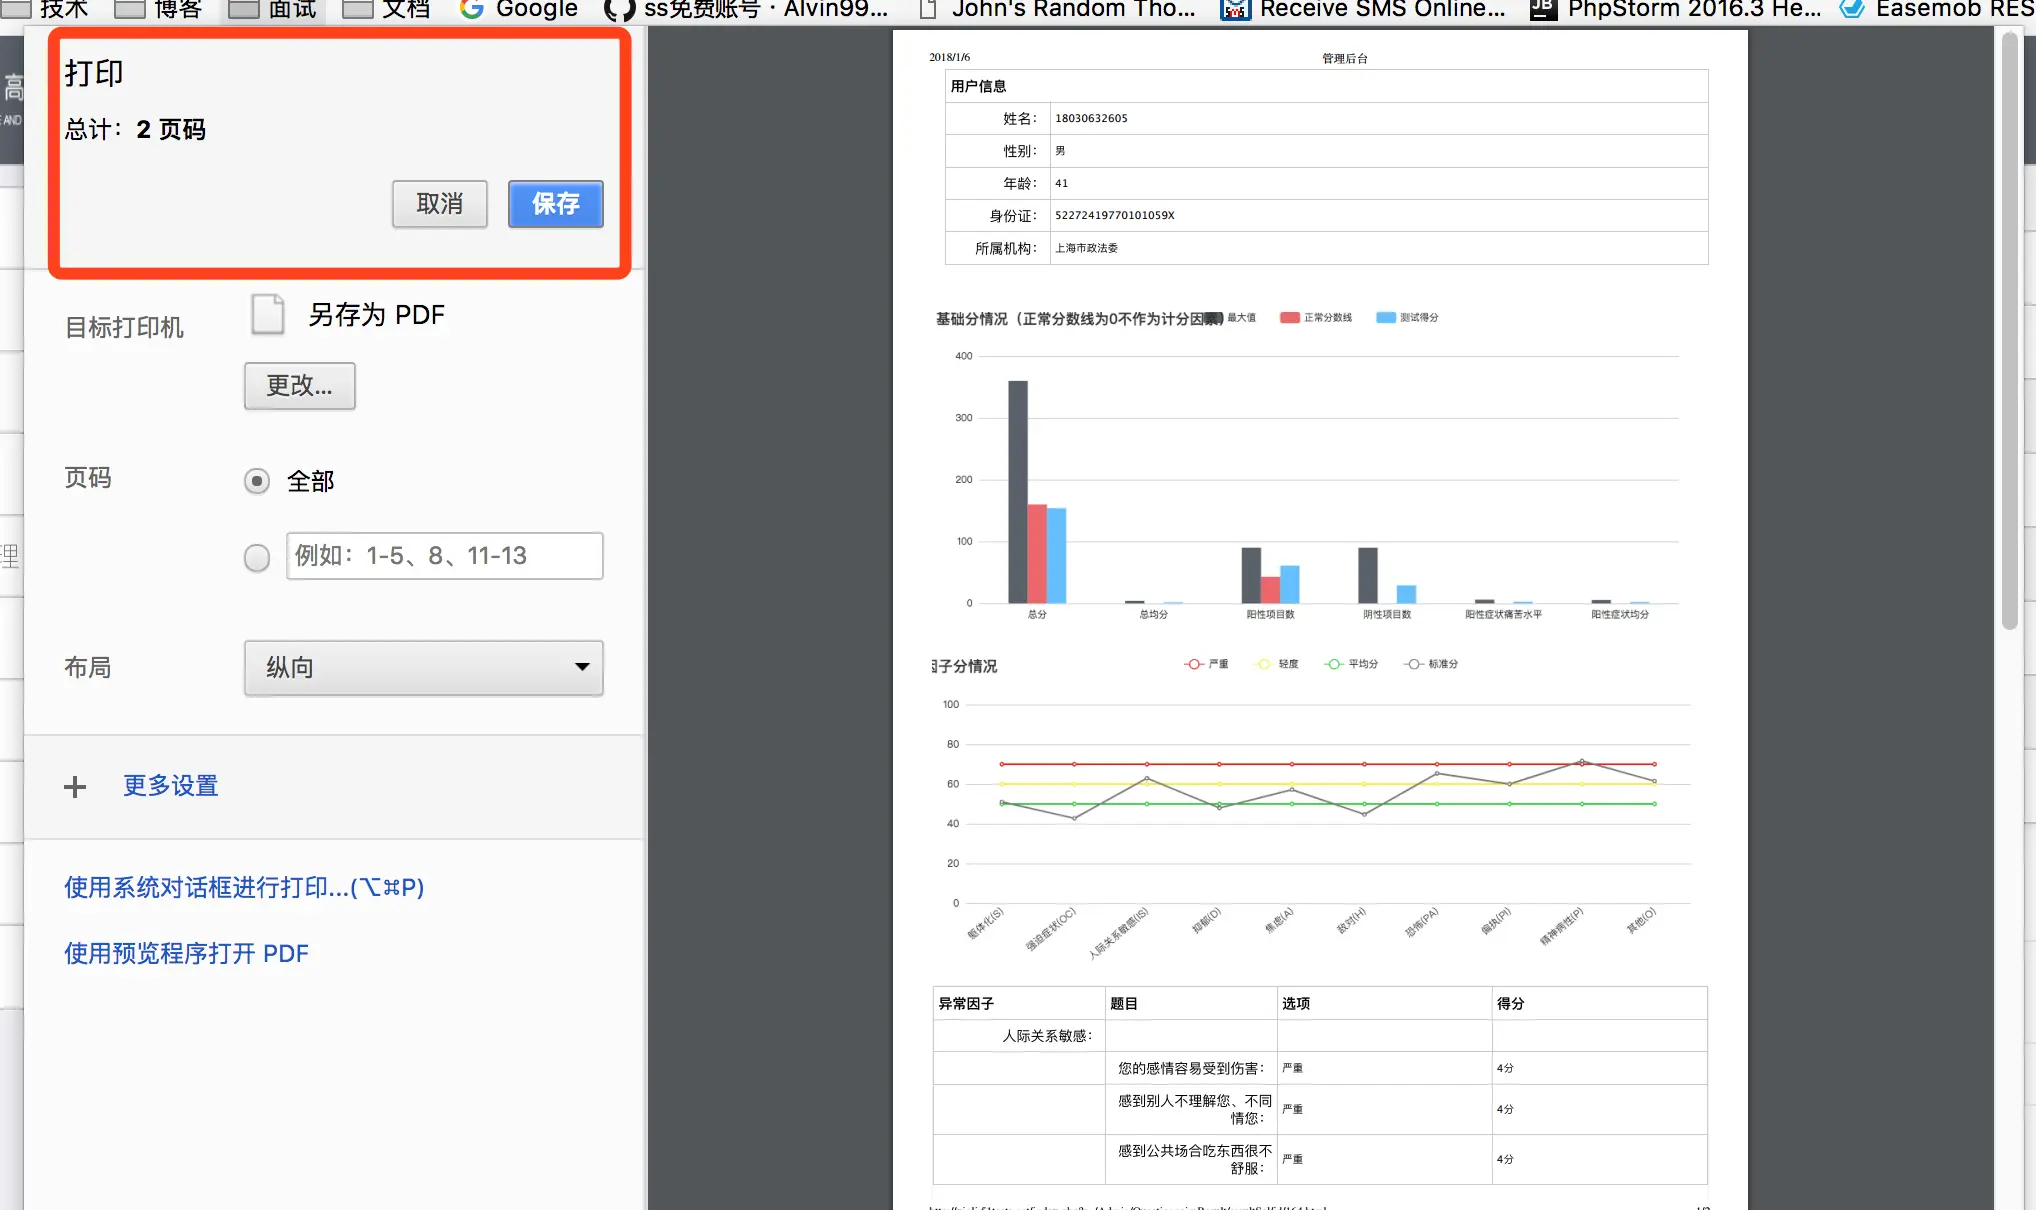Image resolution: width=2036 pixels, height=1210 pixels.
Task: Click the Easemob bookmark icon
Action: pos(1852,10)
